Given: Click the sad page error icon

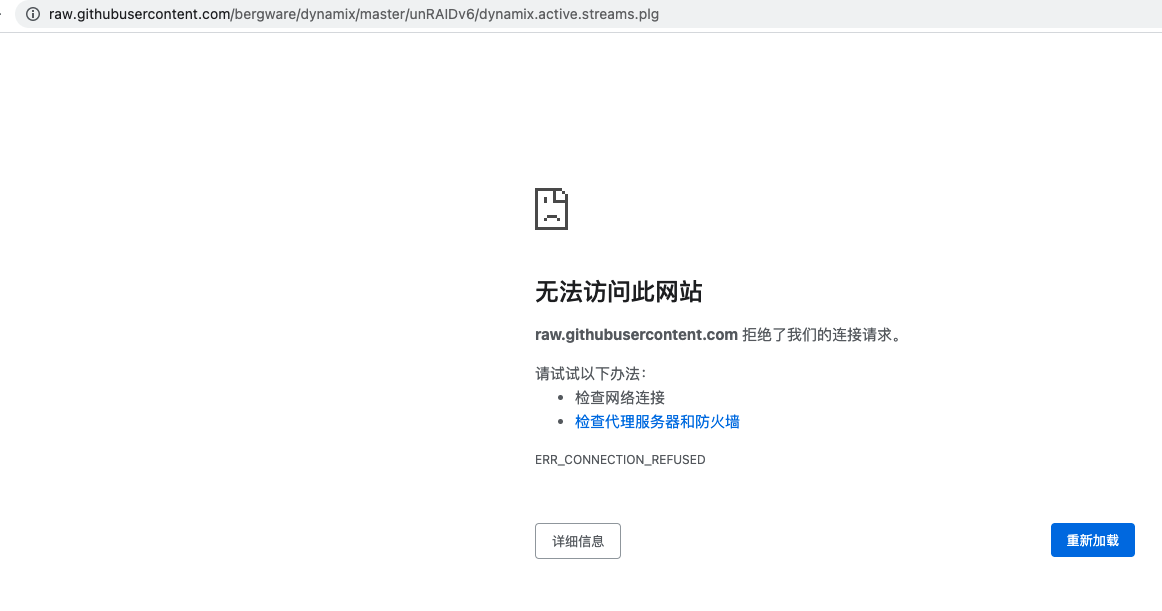Looking at the screenshot, I should pyautogui.click(x=551, y=209).
